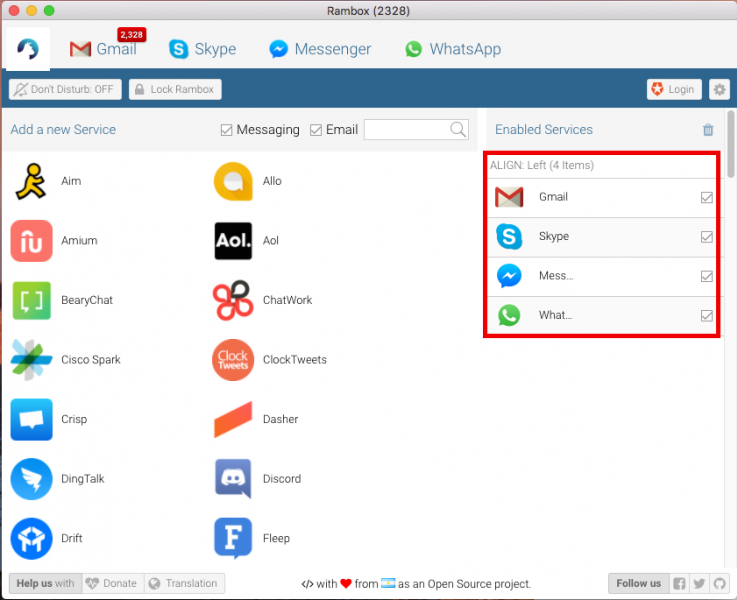Open the Rambox home tab
737x600 pixels.
pyautogui.click(x=28, y=49)
